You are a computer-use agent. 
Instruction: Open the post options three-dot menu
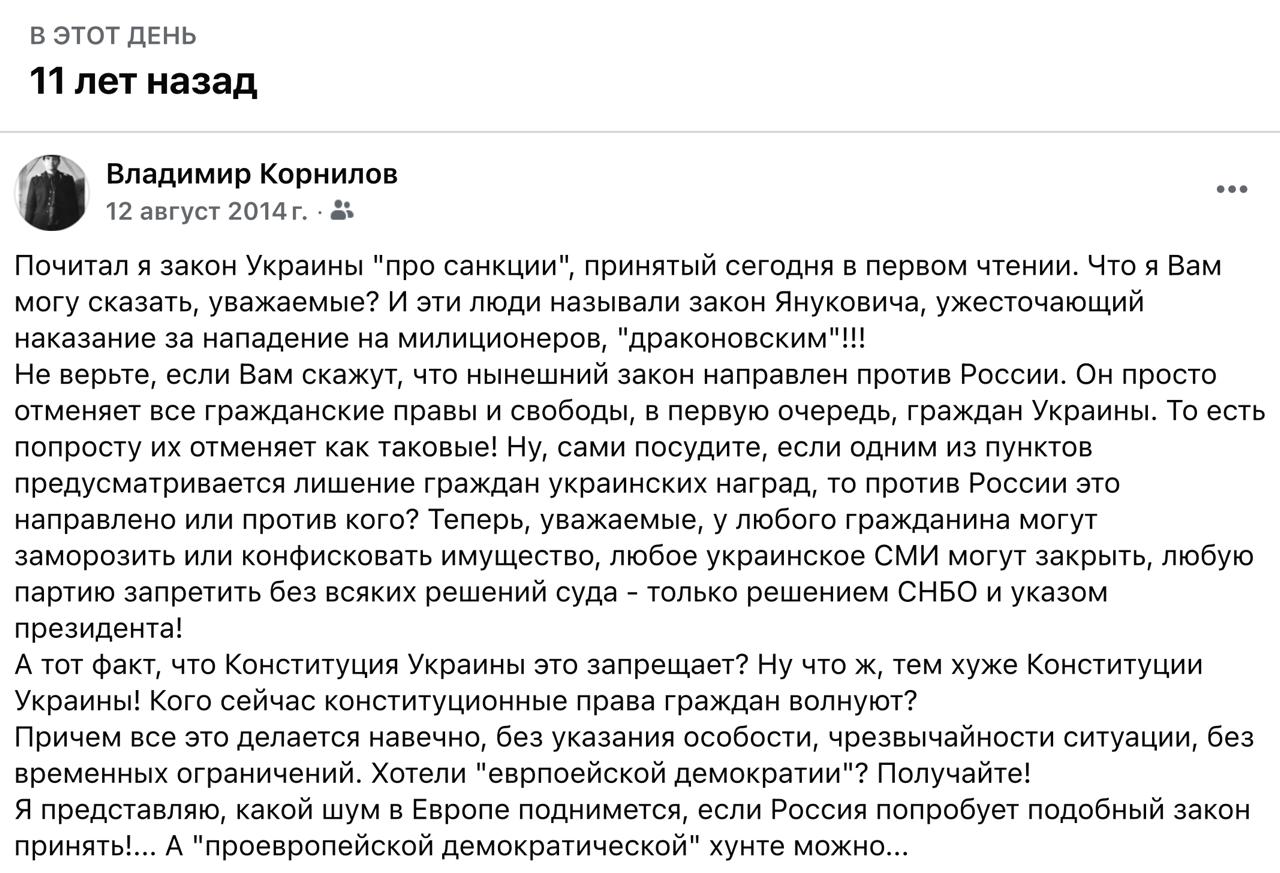point(1231,190)
